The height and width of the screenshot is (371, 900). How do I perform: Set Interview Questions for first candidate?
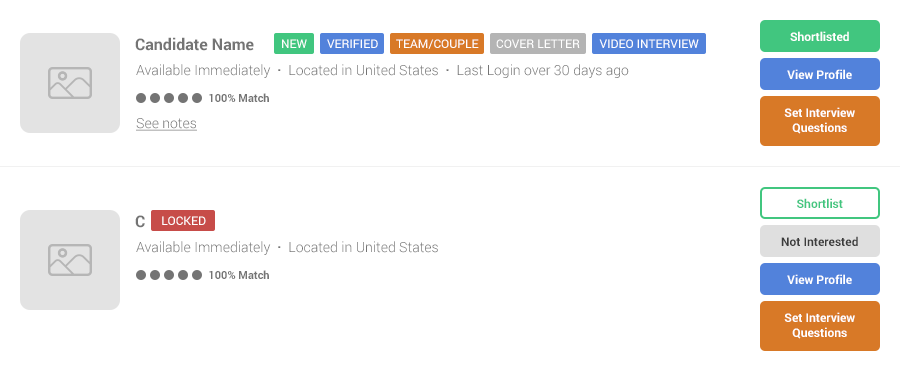tap(820, 121)
